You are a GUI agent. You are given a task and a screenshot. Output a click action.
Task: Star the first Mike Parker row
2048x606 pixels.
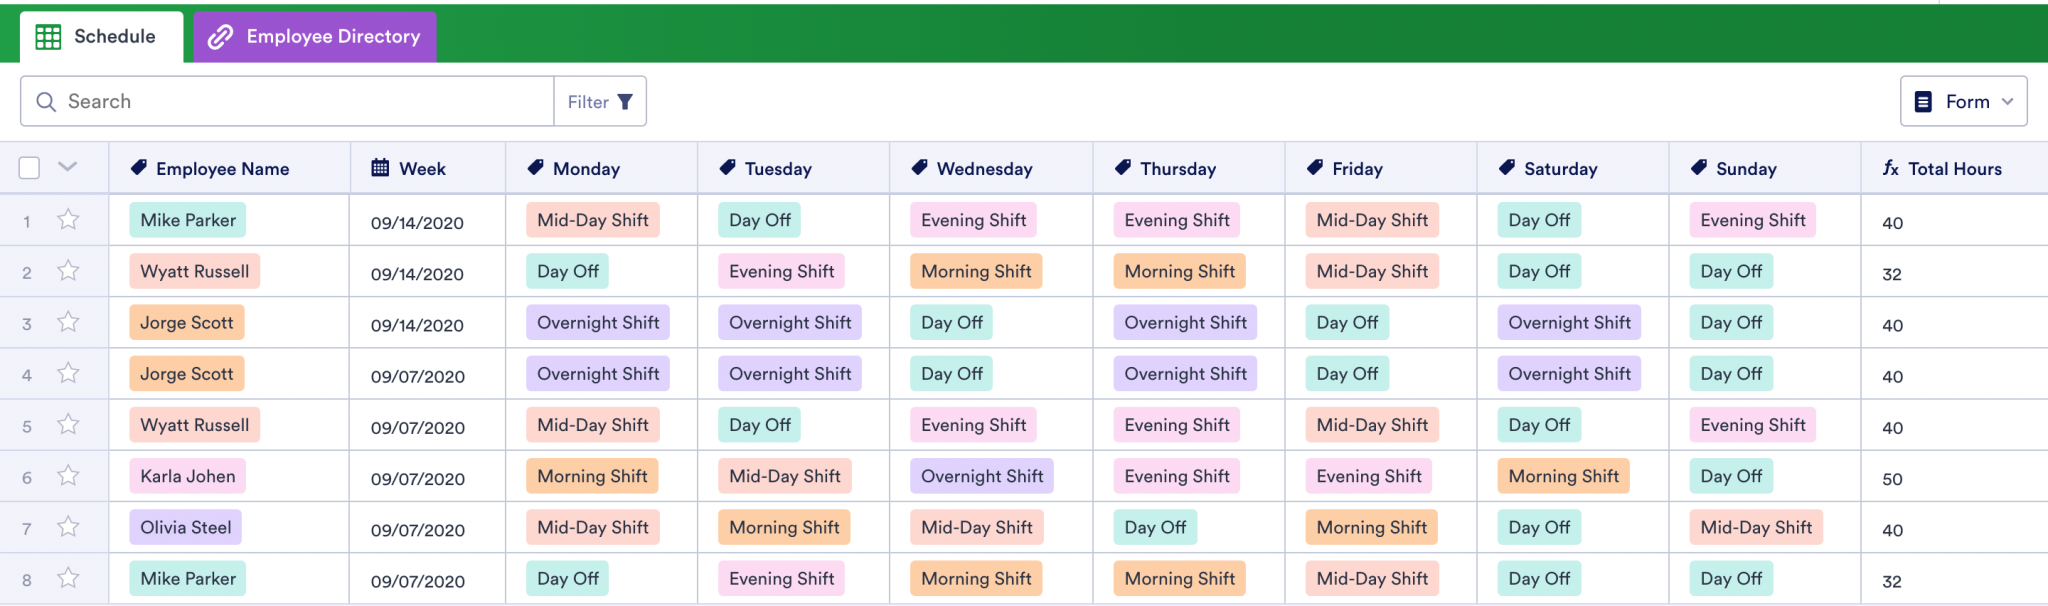pyautogui.click(x=68, y=220)
